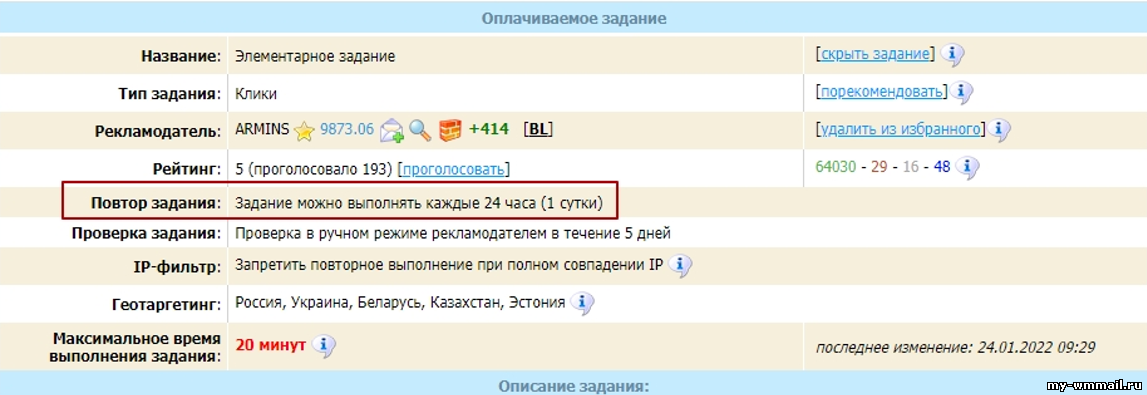1147x395 pixels.
Task: Click the gray count 16
Action: (910, 166)
